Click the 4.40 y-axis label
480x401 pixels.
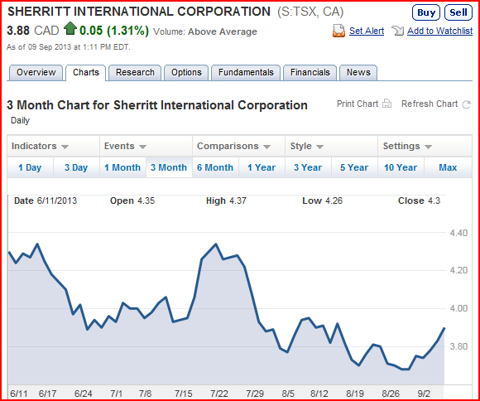pyautogui.click(x=459, y=233)
